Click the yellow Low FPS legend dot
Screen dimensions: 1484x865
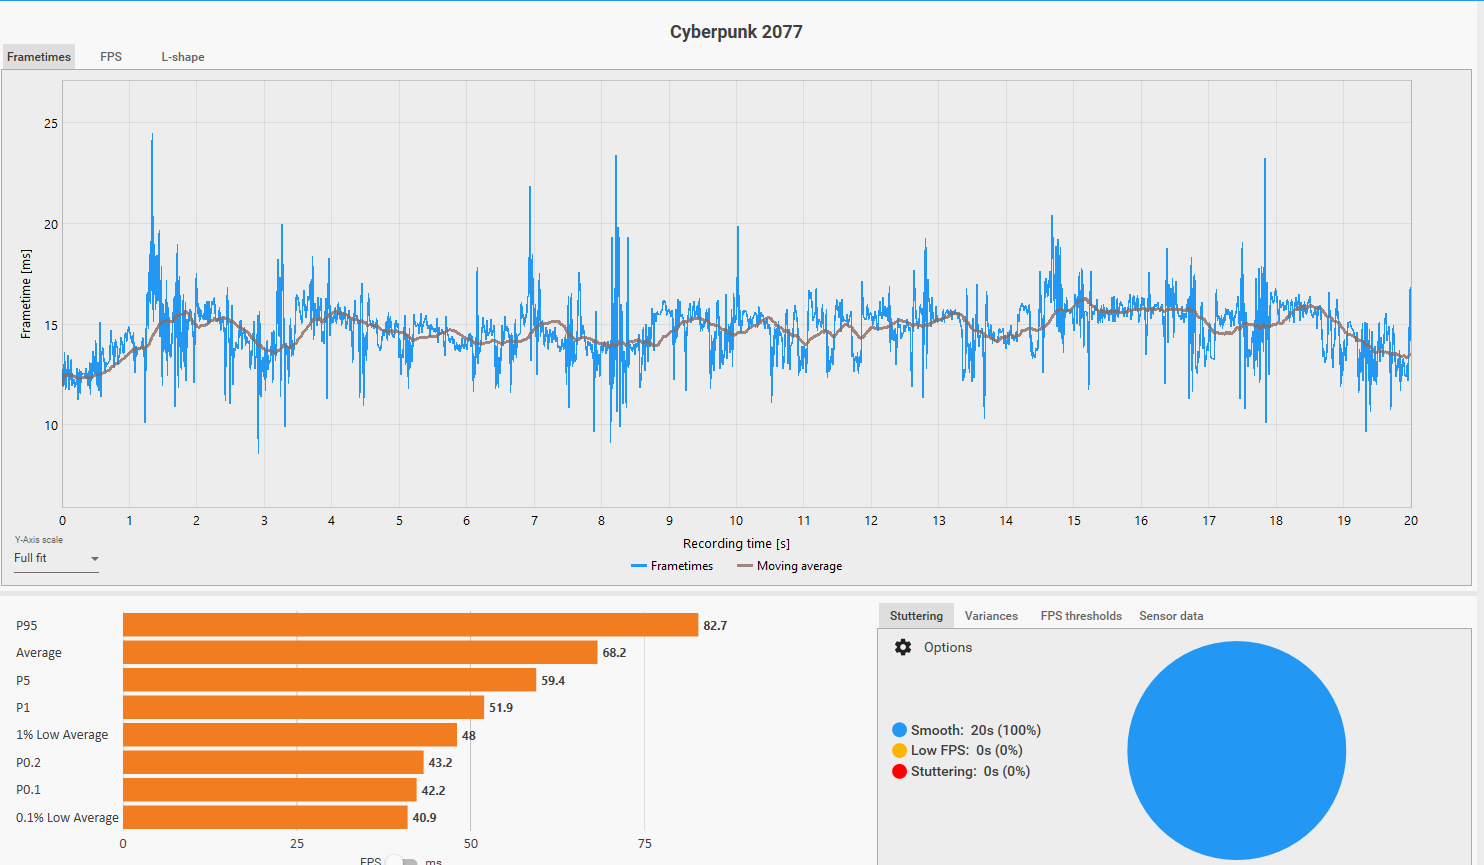(x=899, y=750)
